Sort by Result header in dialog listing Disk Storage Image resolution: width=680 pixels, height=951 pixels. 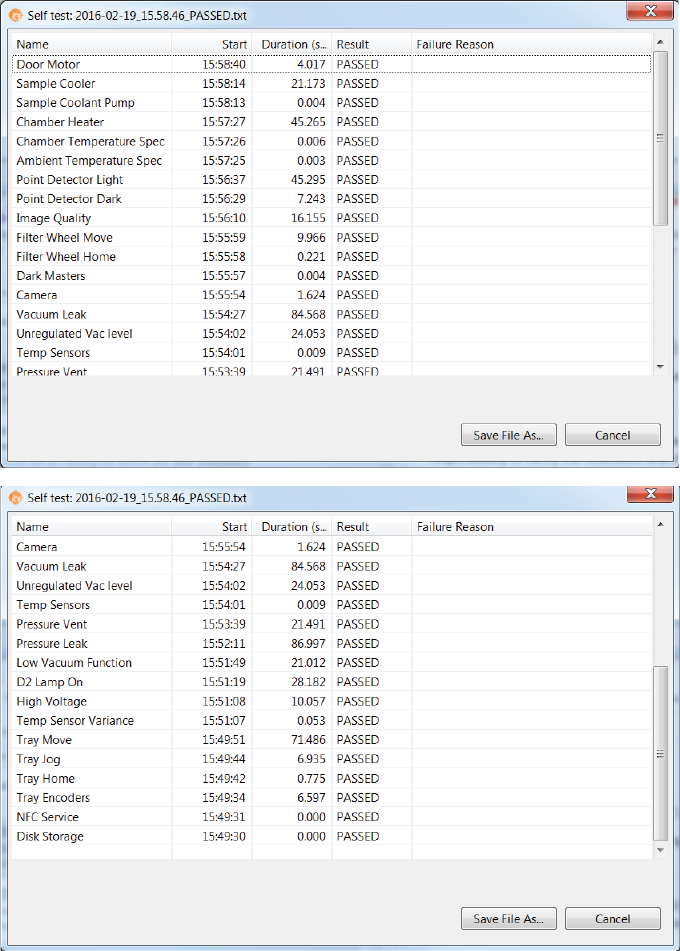point(372,526)
